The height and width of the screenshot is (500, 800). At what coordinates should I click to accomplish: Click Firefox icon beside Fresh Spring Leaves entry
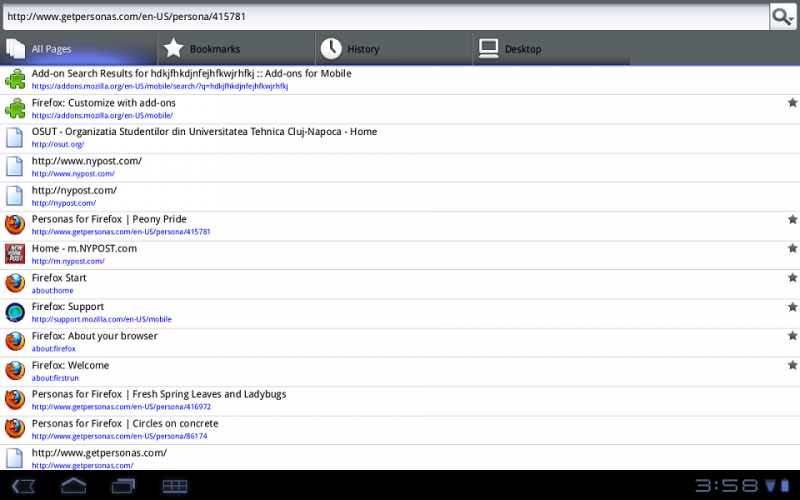[x=15, y=400]
